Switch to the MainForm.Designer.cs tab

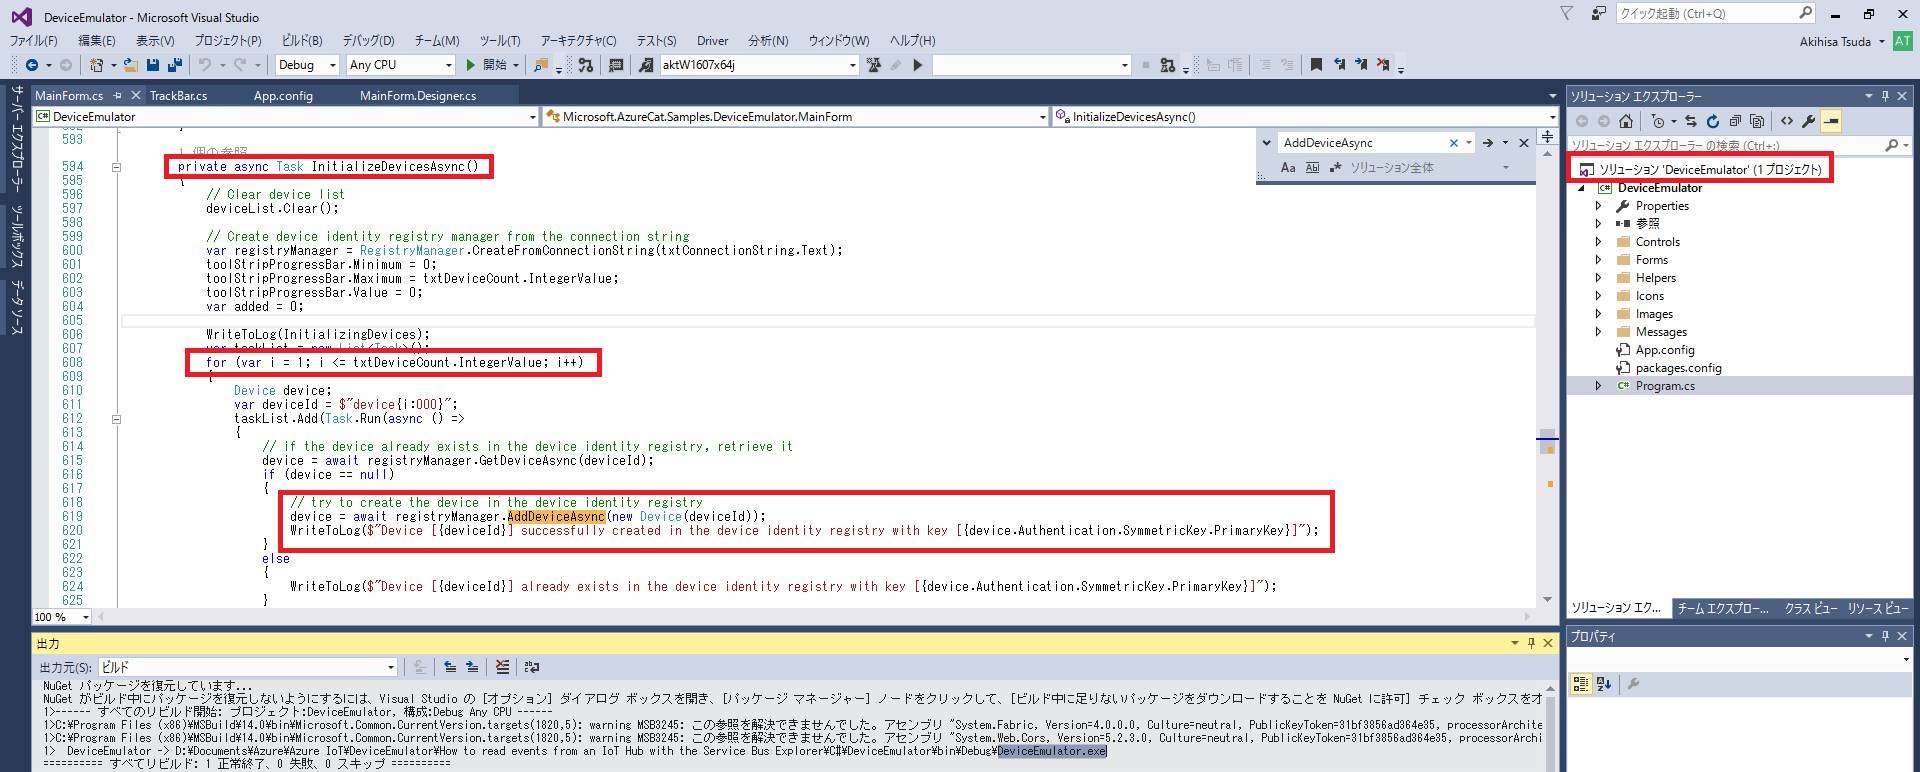tap(418, 96)
